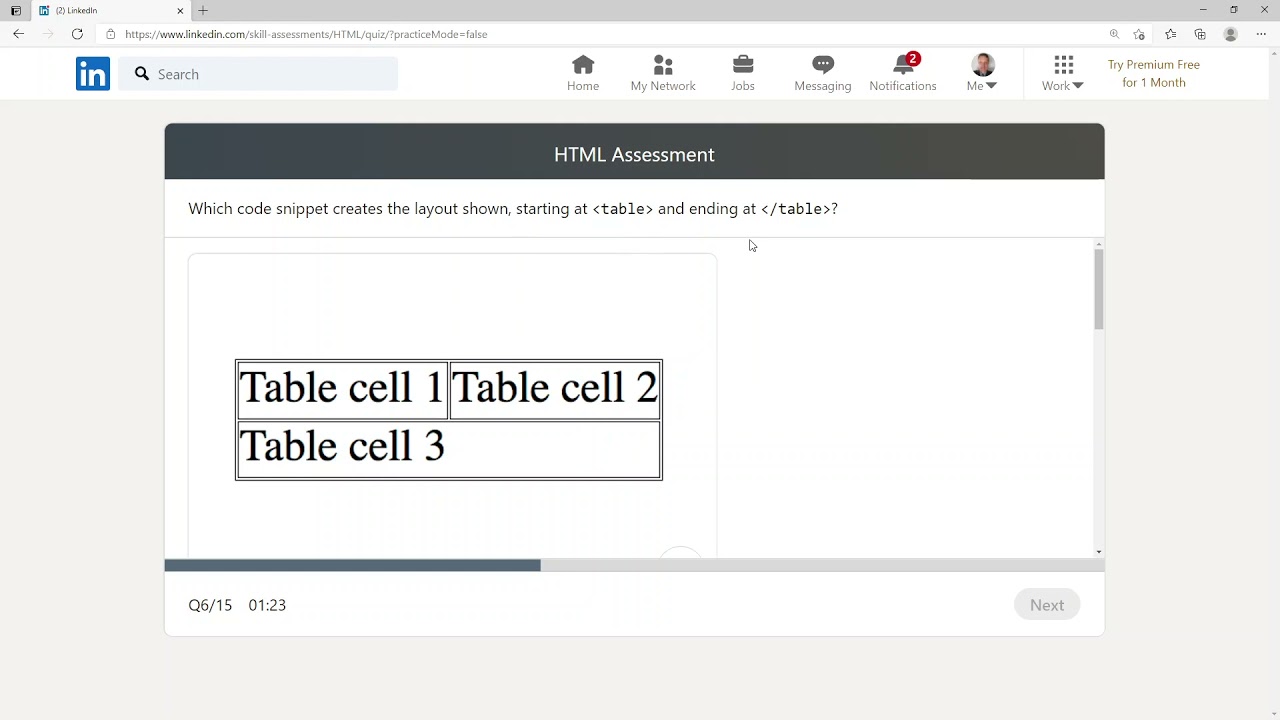The image size is (1280, 720).
Task: Open the Messaging icon
Action: click(x=823, y=74)
